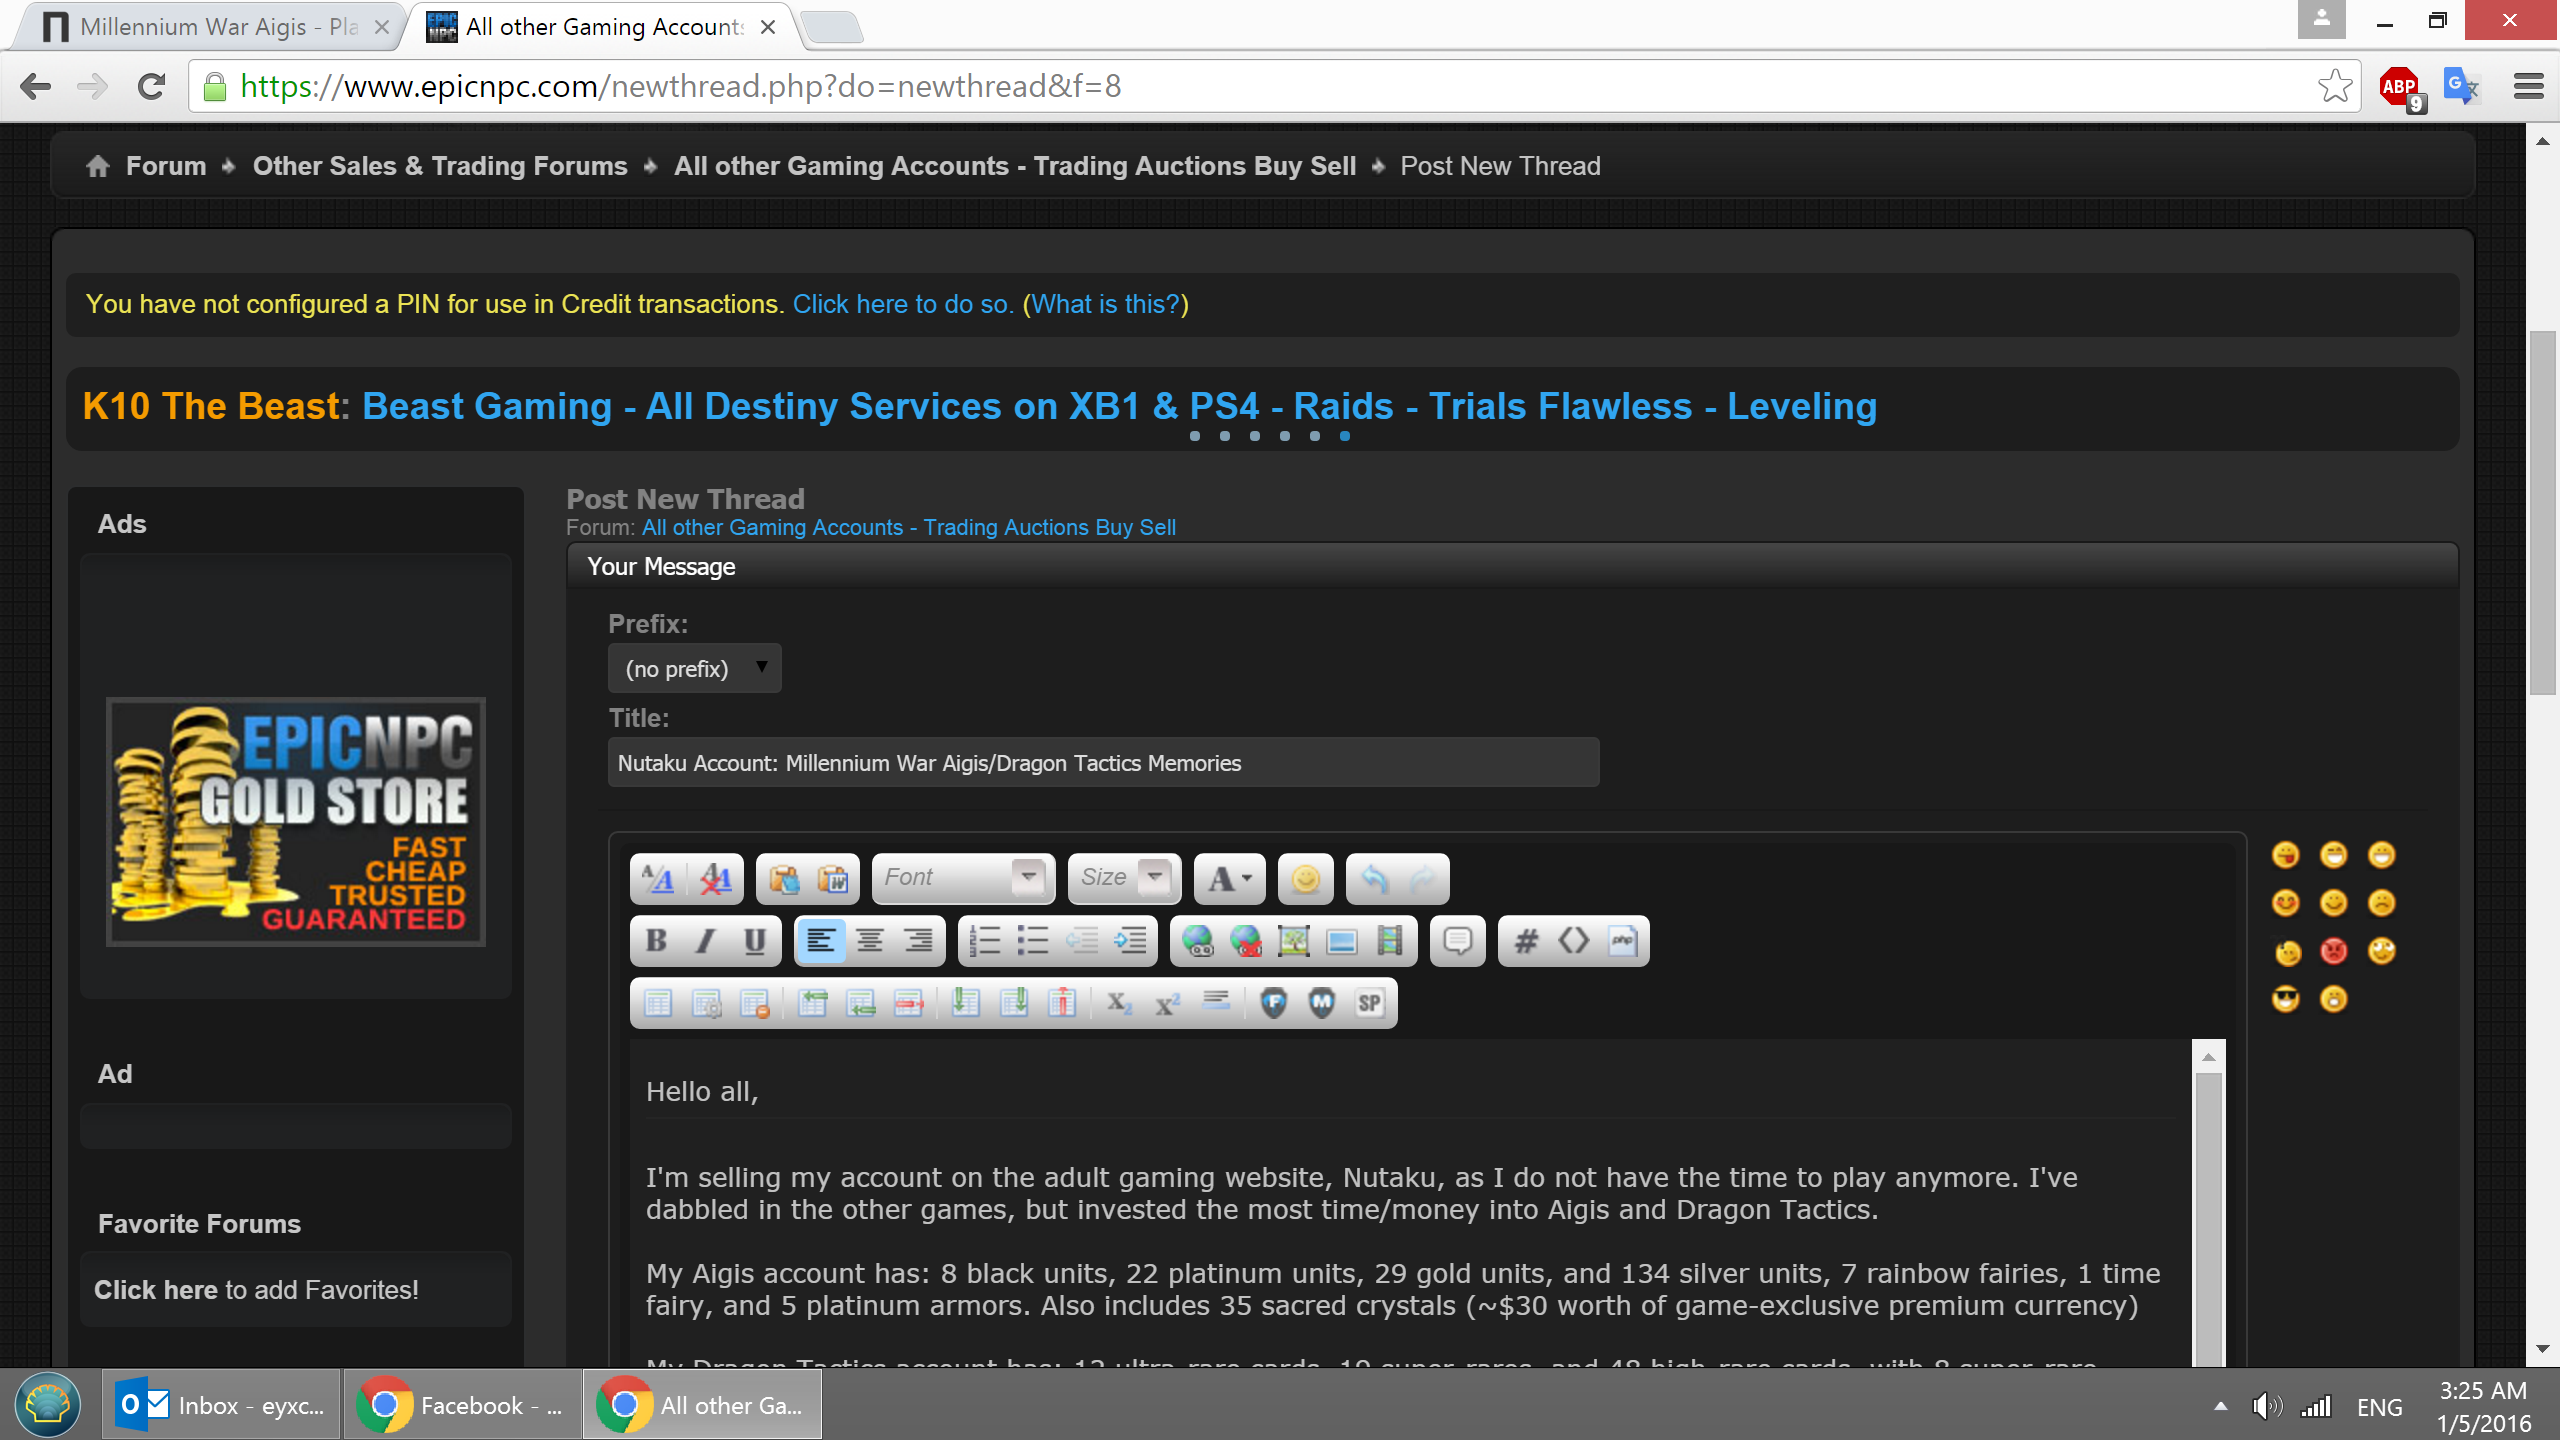
Task: Open the Font dropdown
Action: coord(963,878)
